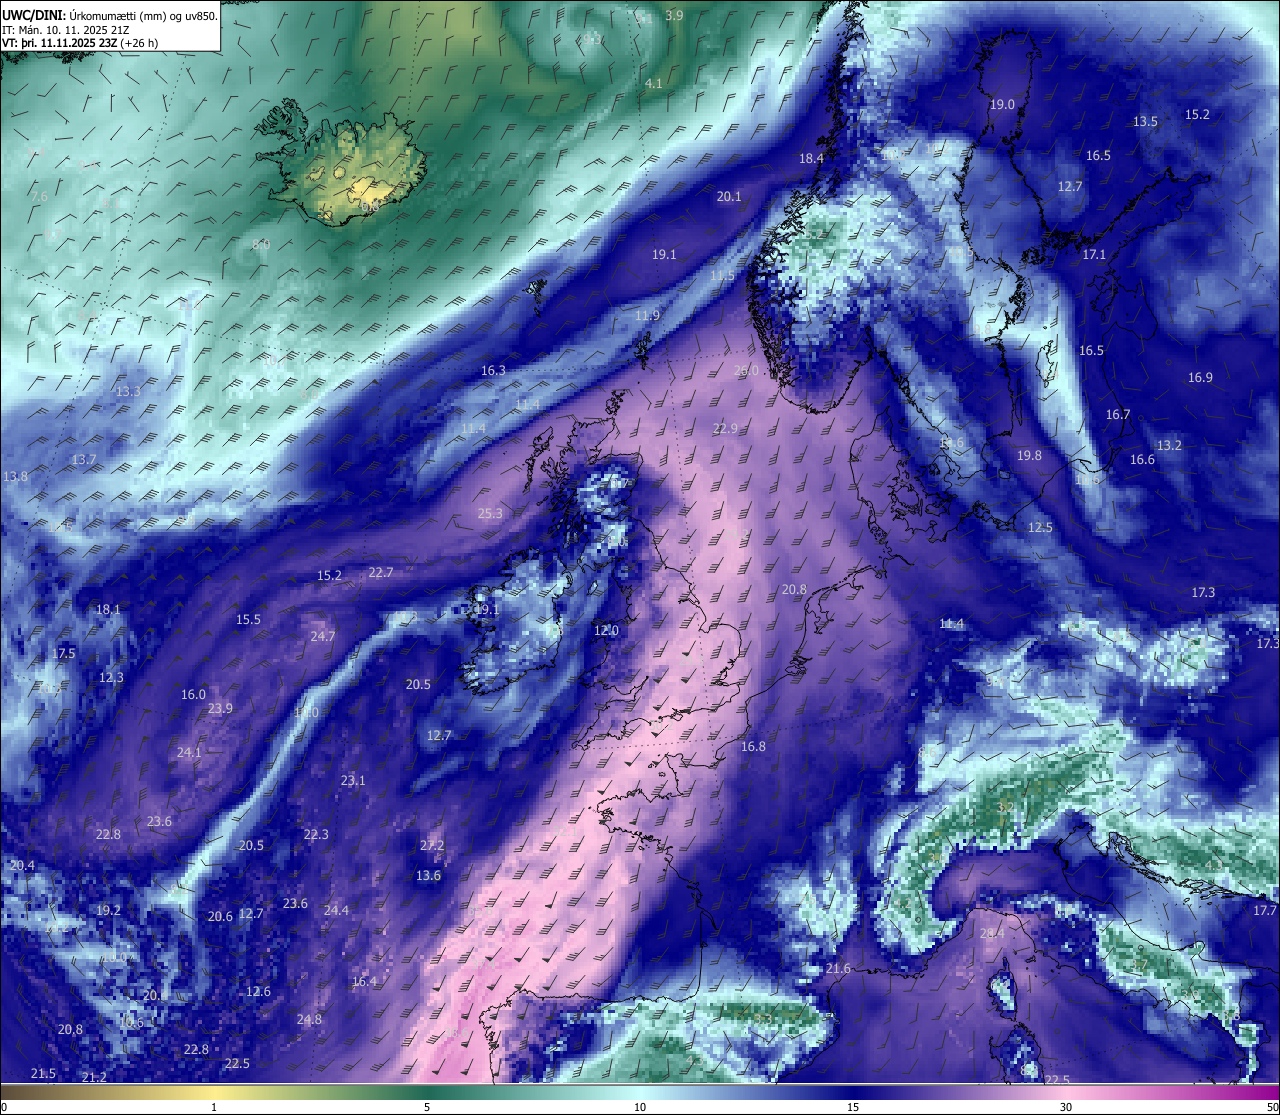Click the map value '8.0'
This screenshot has width=1280, height=1115.
tap(261, 244)
